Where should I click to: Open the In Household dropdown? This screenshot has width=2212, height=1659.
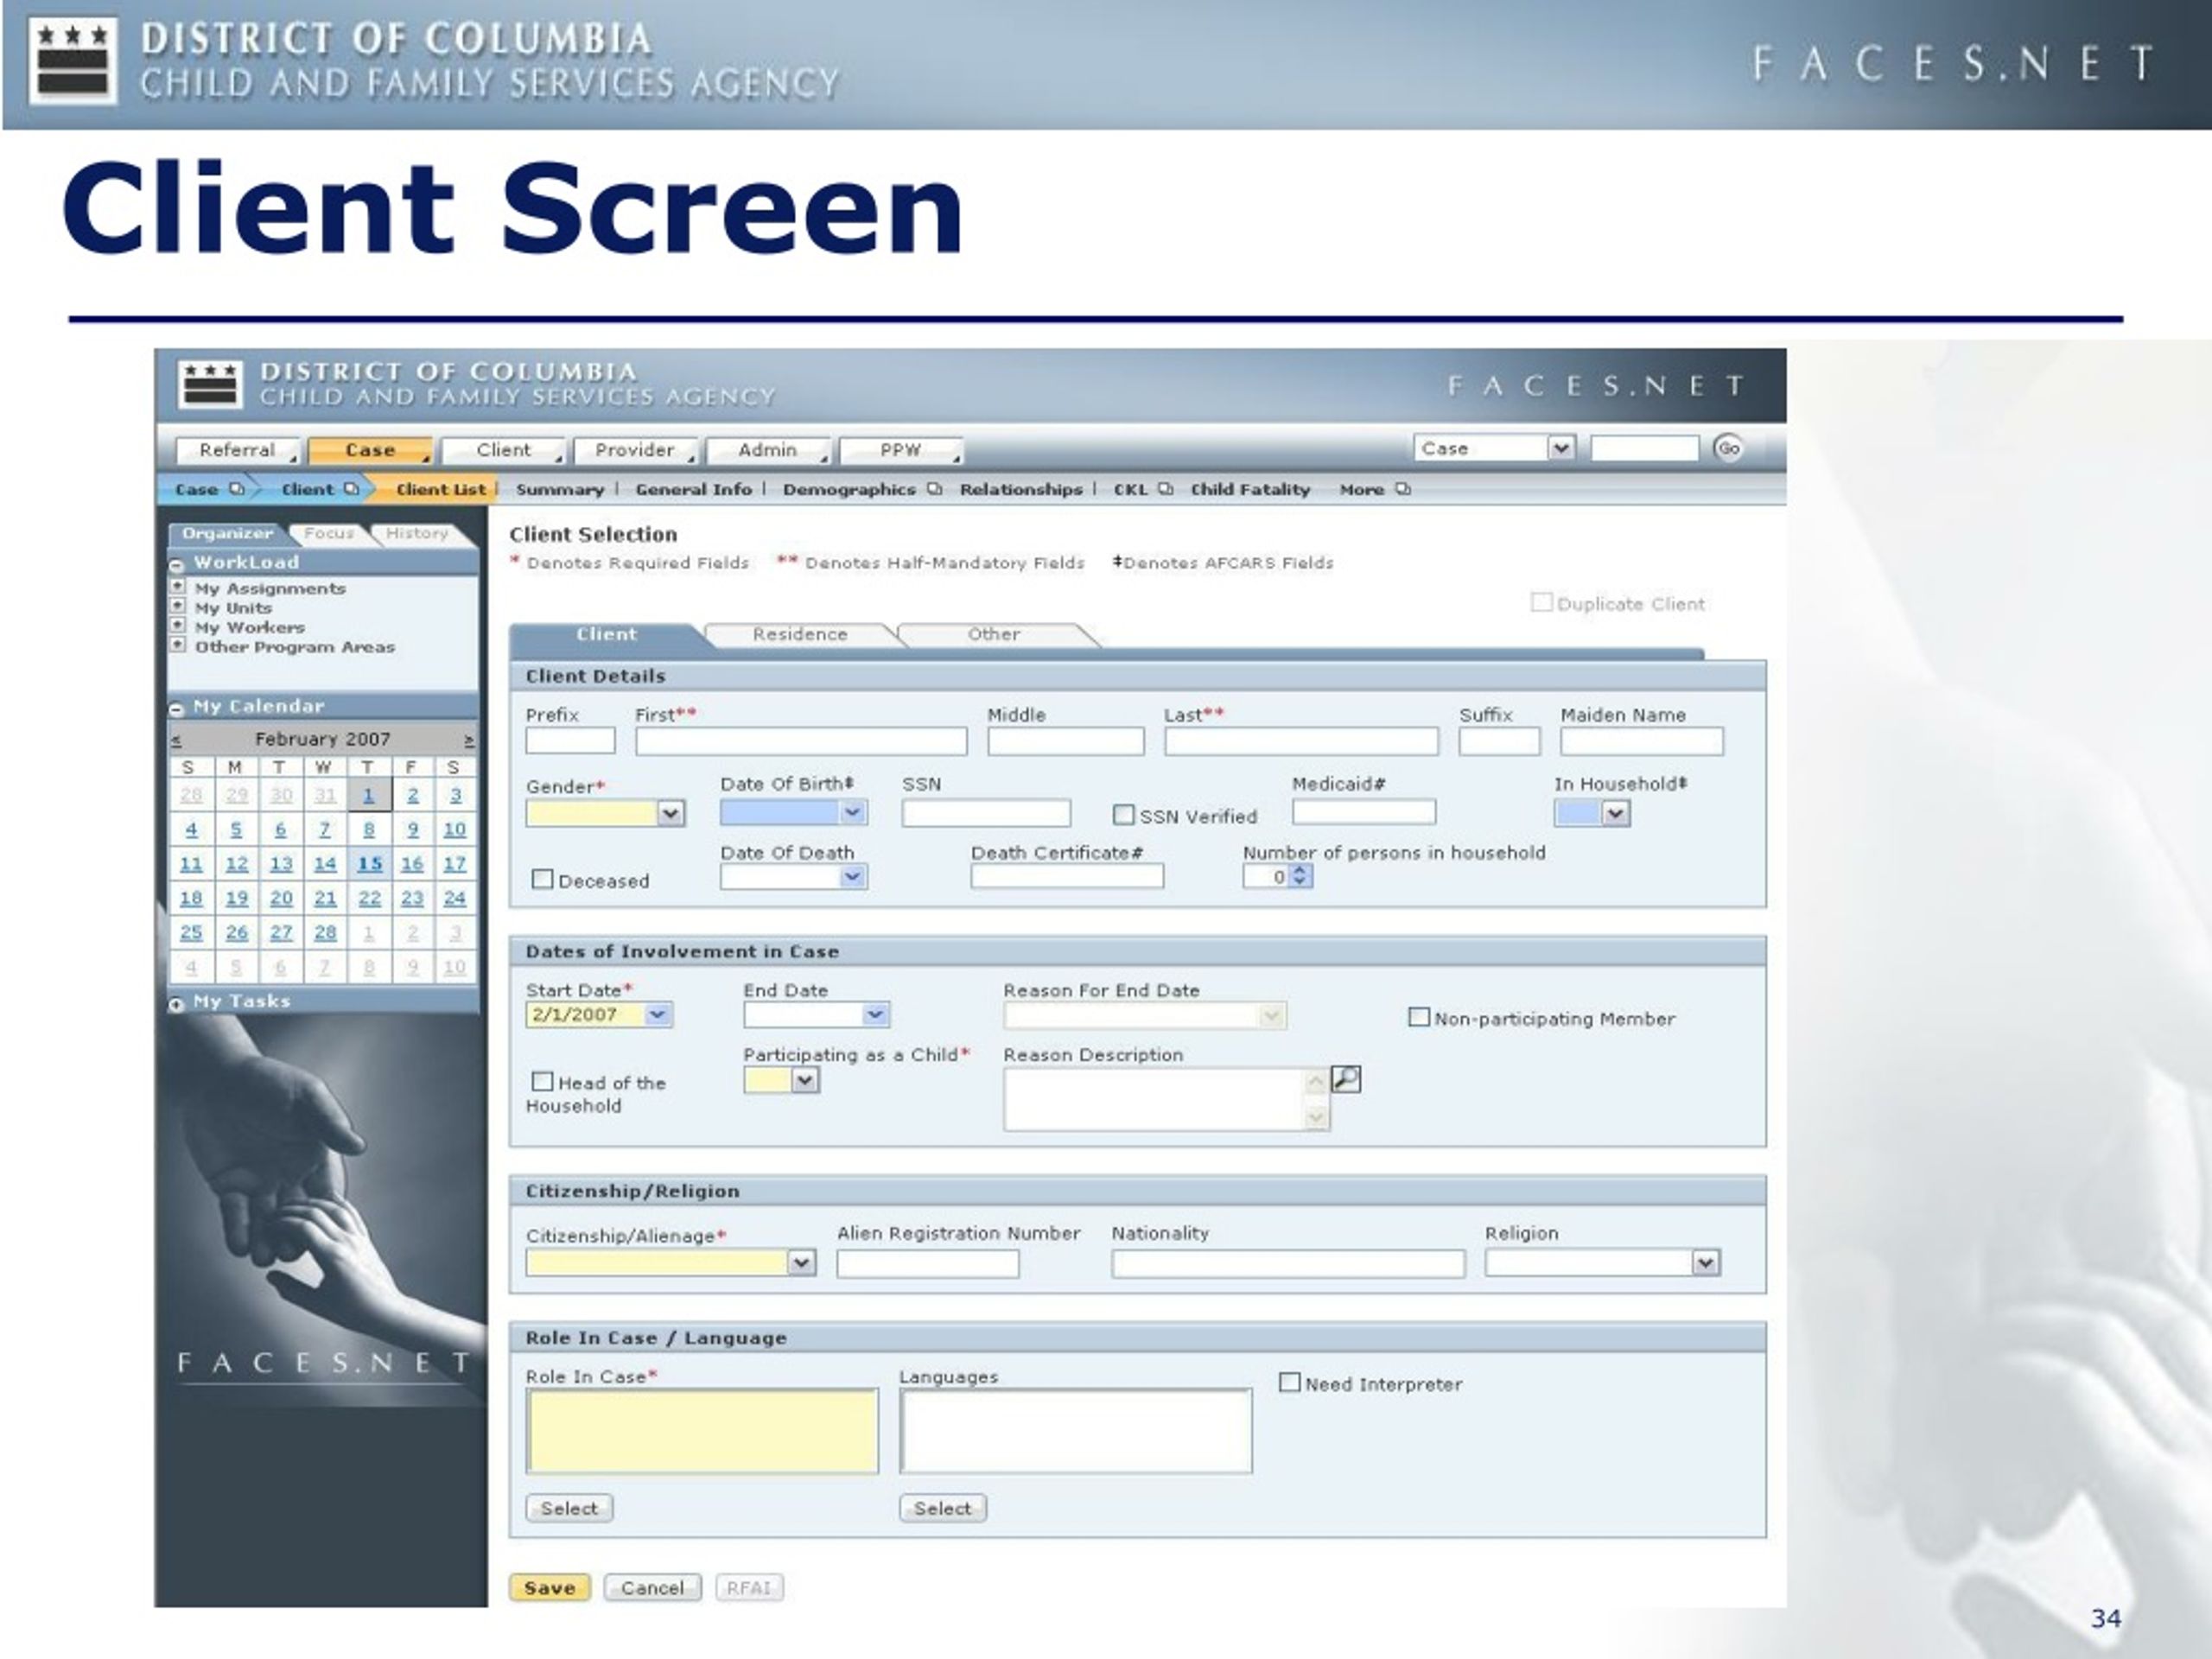(1616, 814)
